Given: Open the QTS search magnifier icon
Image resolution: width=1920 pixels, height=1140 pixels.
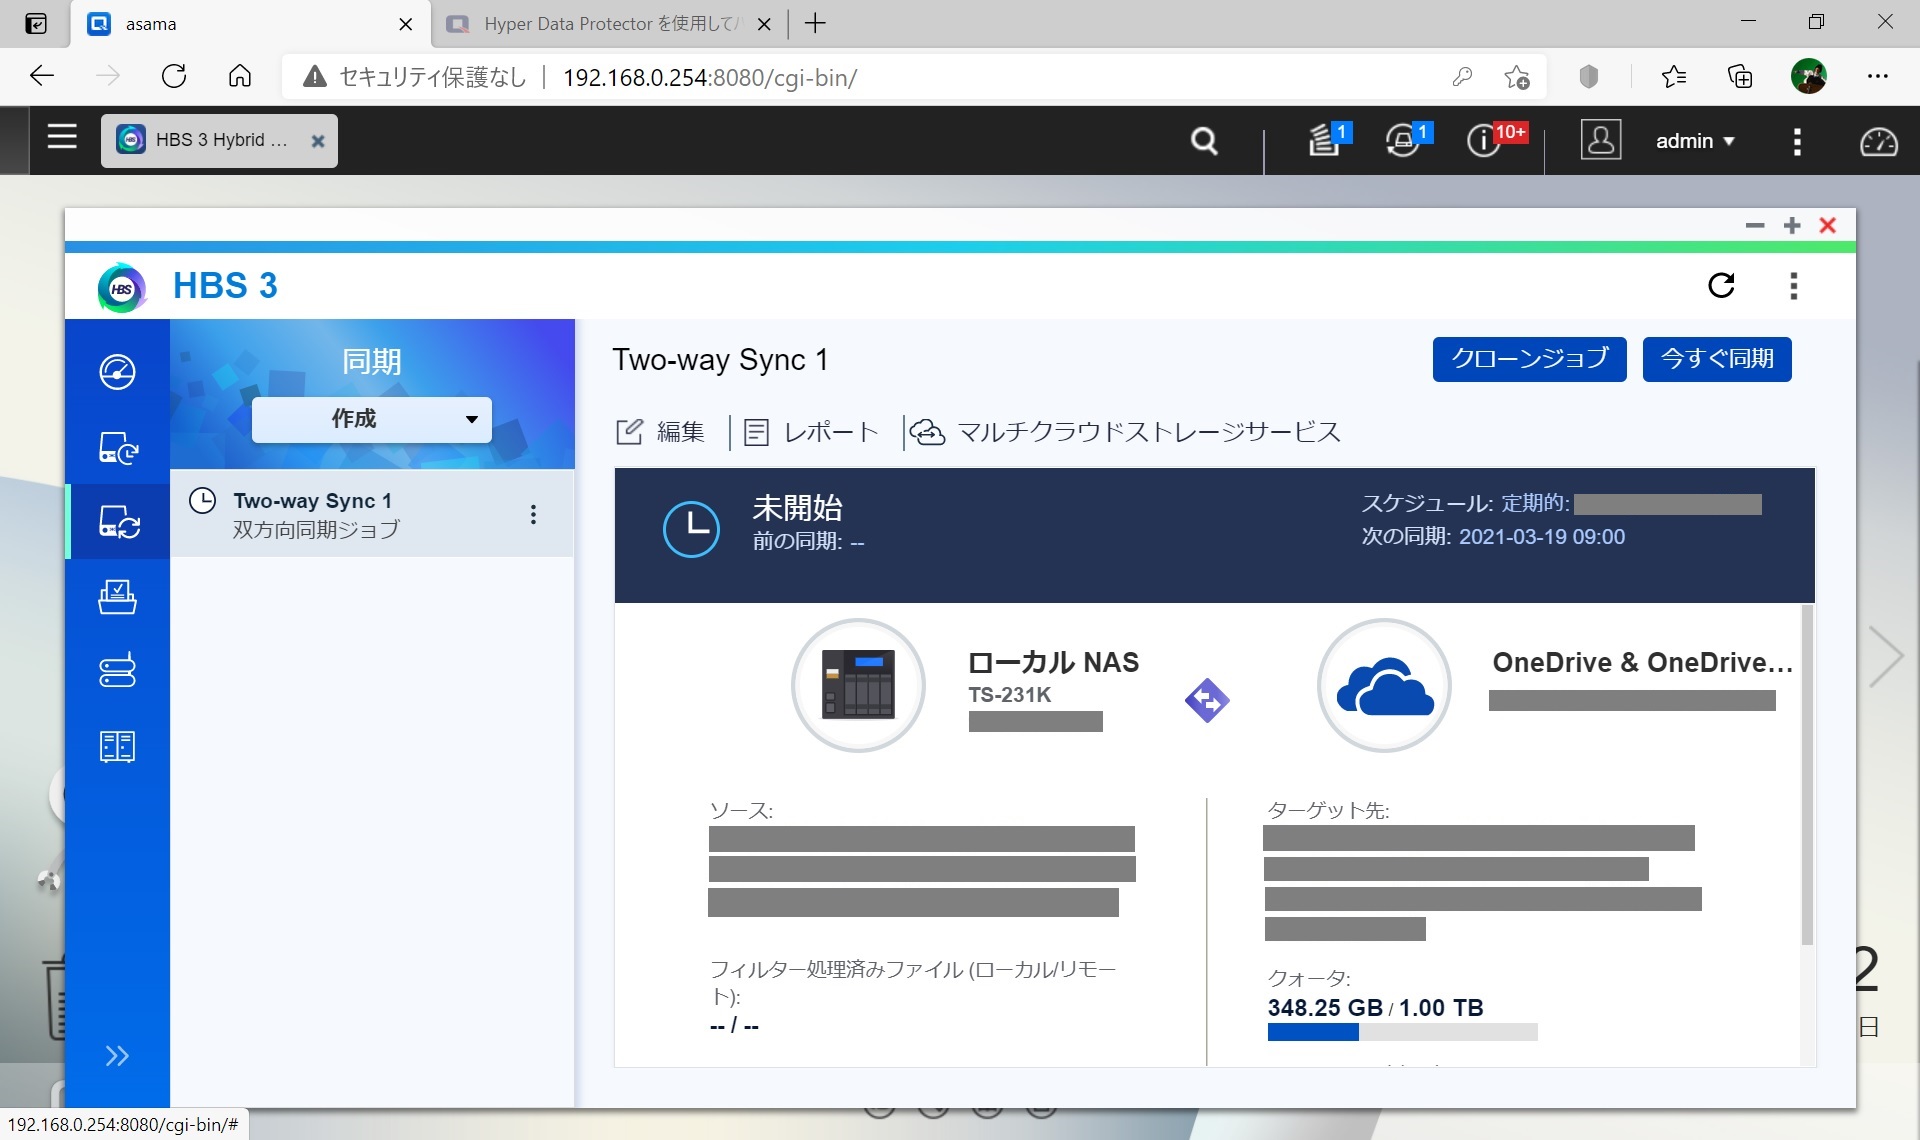Looking at the screenshot, I should [x=1204, y=141].
